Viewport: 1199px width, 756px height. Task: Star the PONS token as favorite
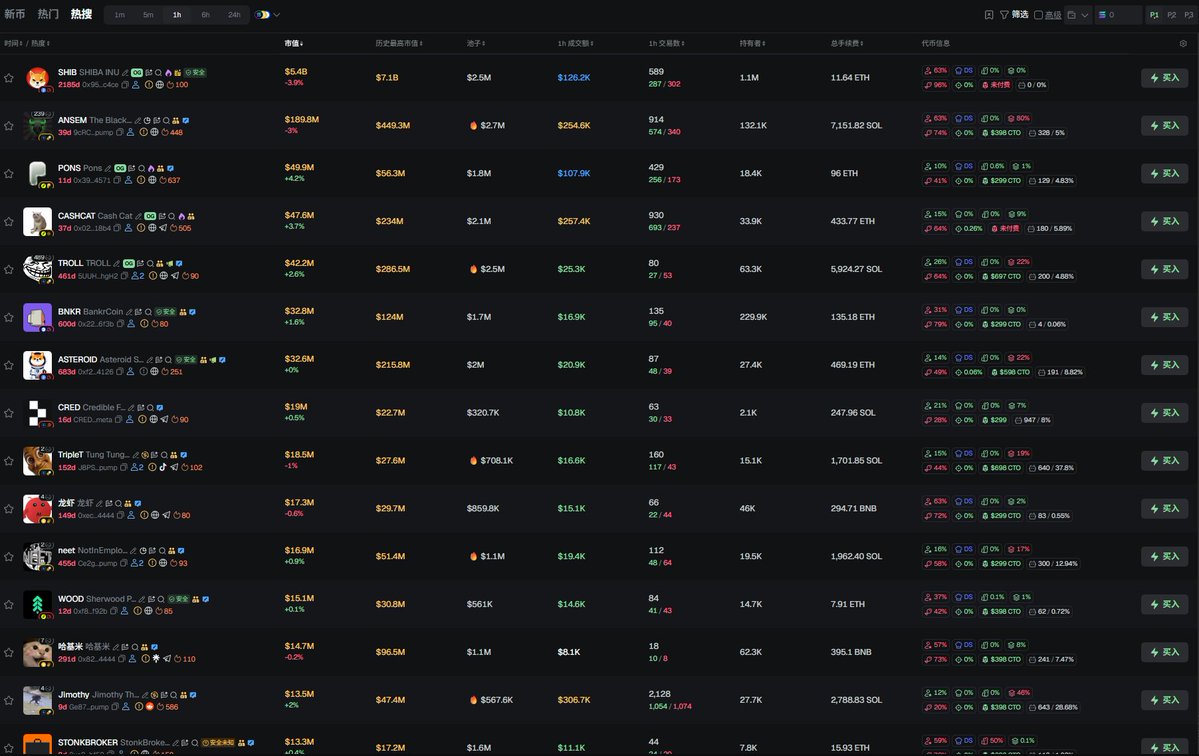(8, 174)
